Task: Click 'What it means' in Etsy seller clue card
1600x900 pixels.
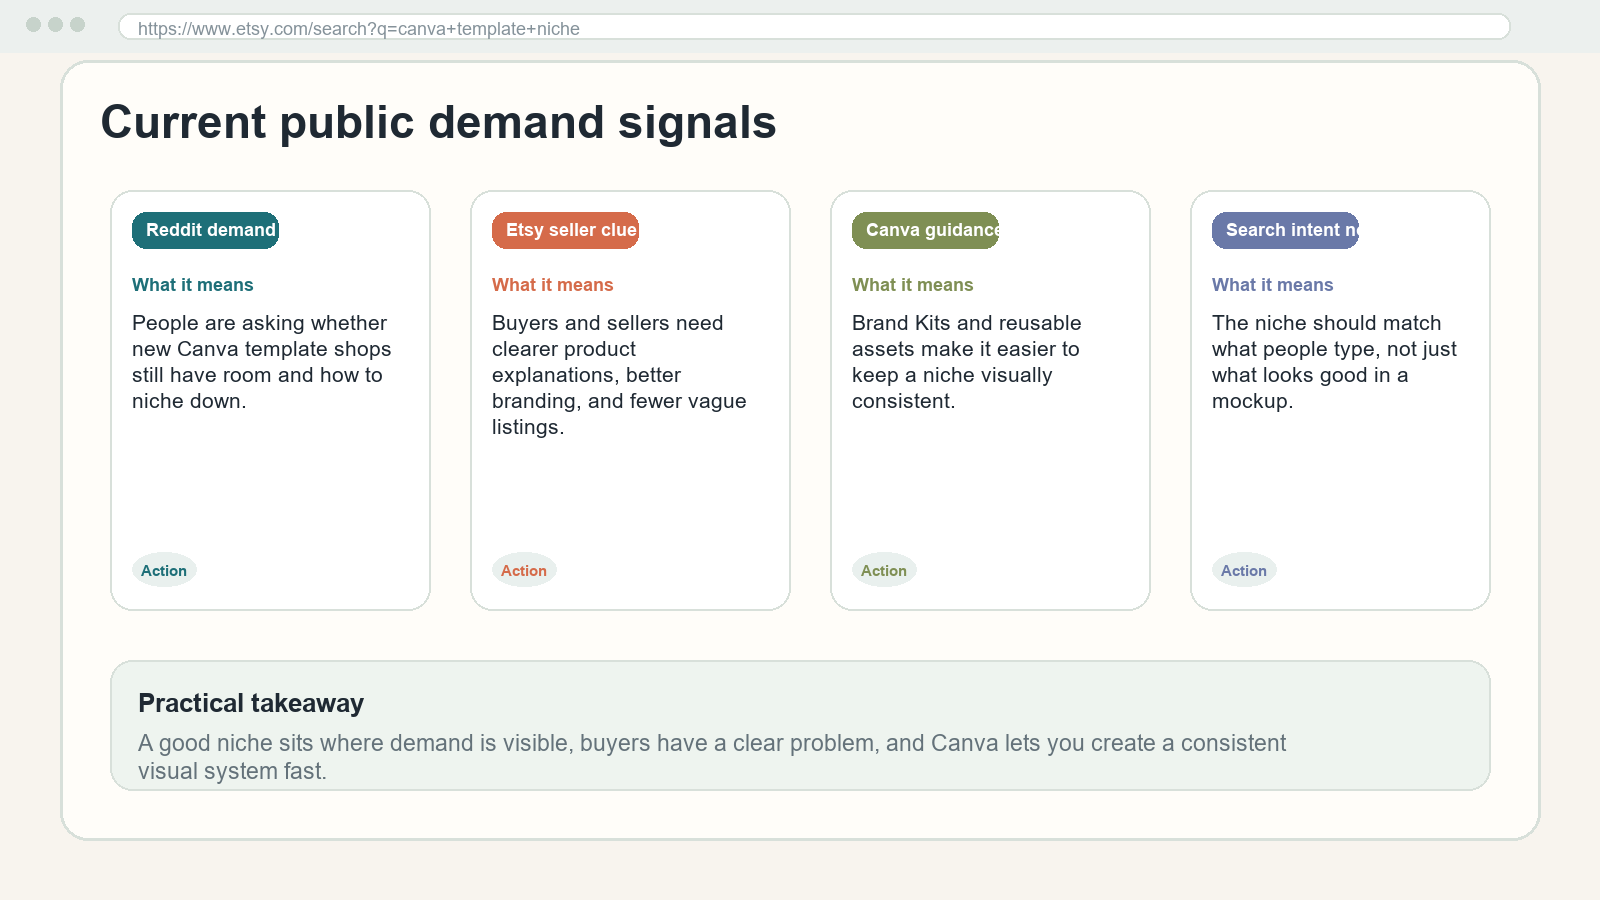Action: coord(553,285)
